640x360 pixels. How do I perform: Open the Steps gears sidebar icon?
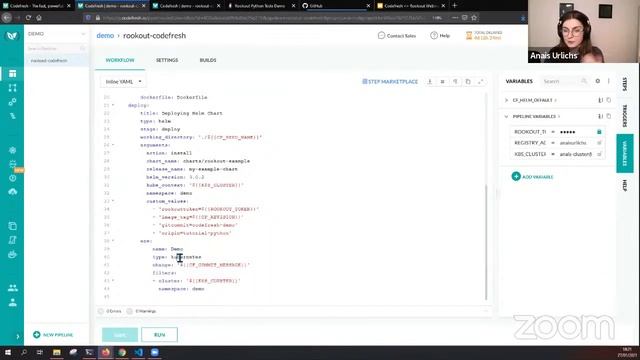(x=13, y=102)
